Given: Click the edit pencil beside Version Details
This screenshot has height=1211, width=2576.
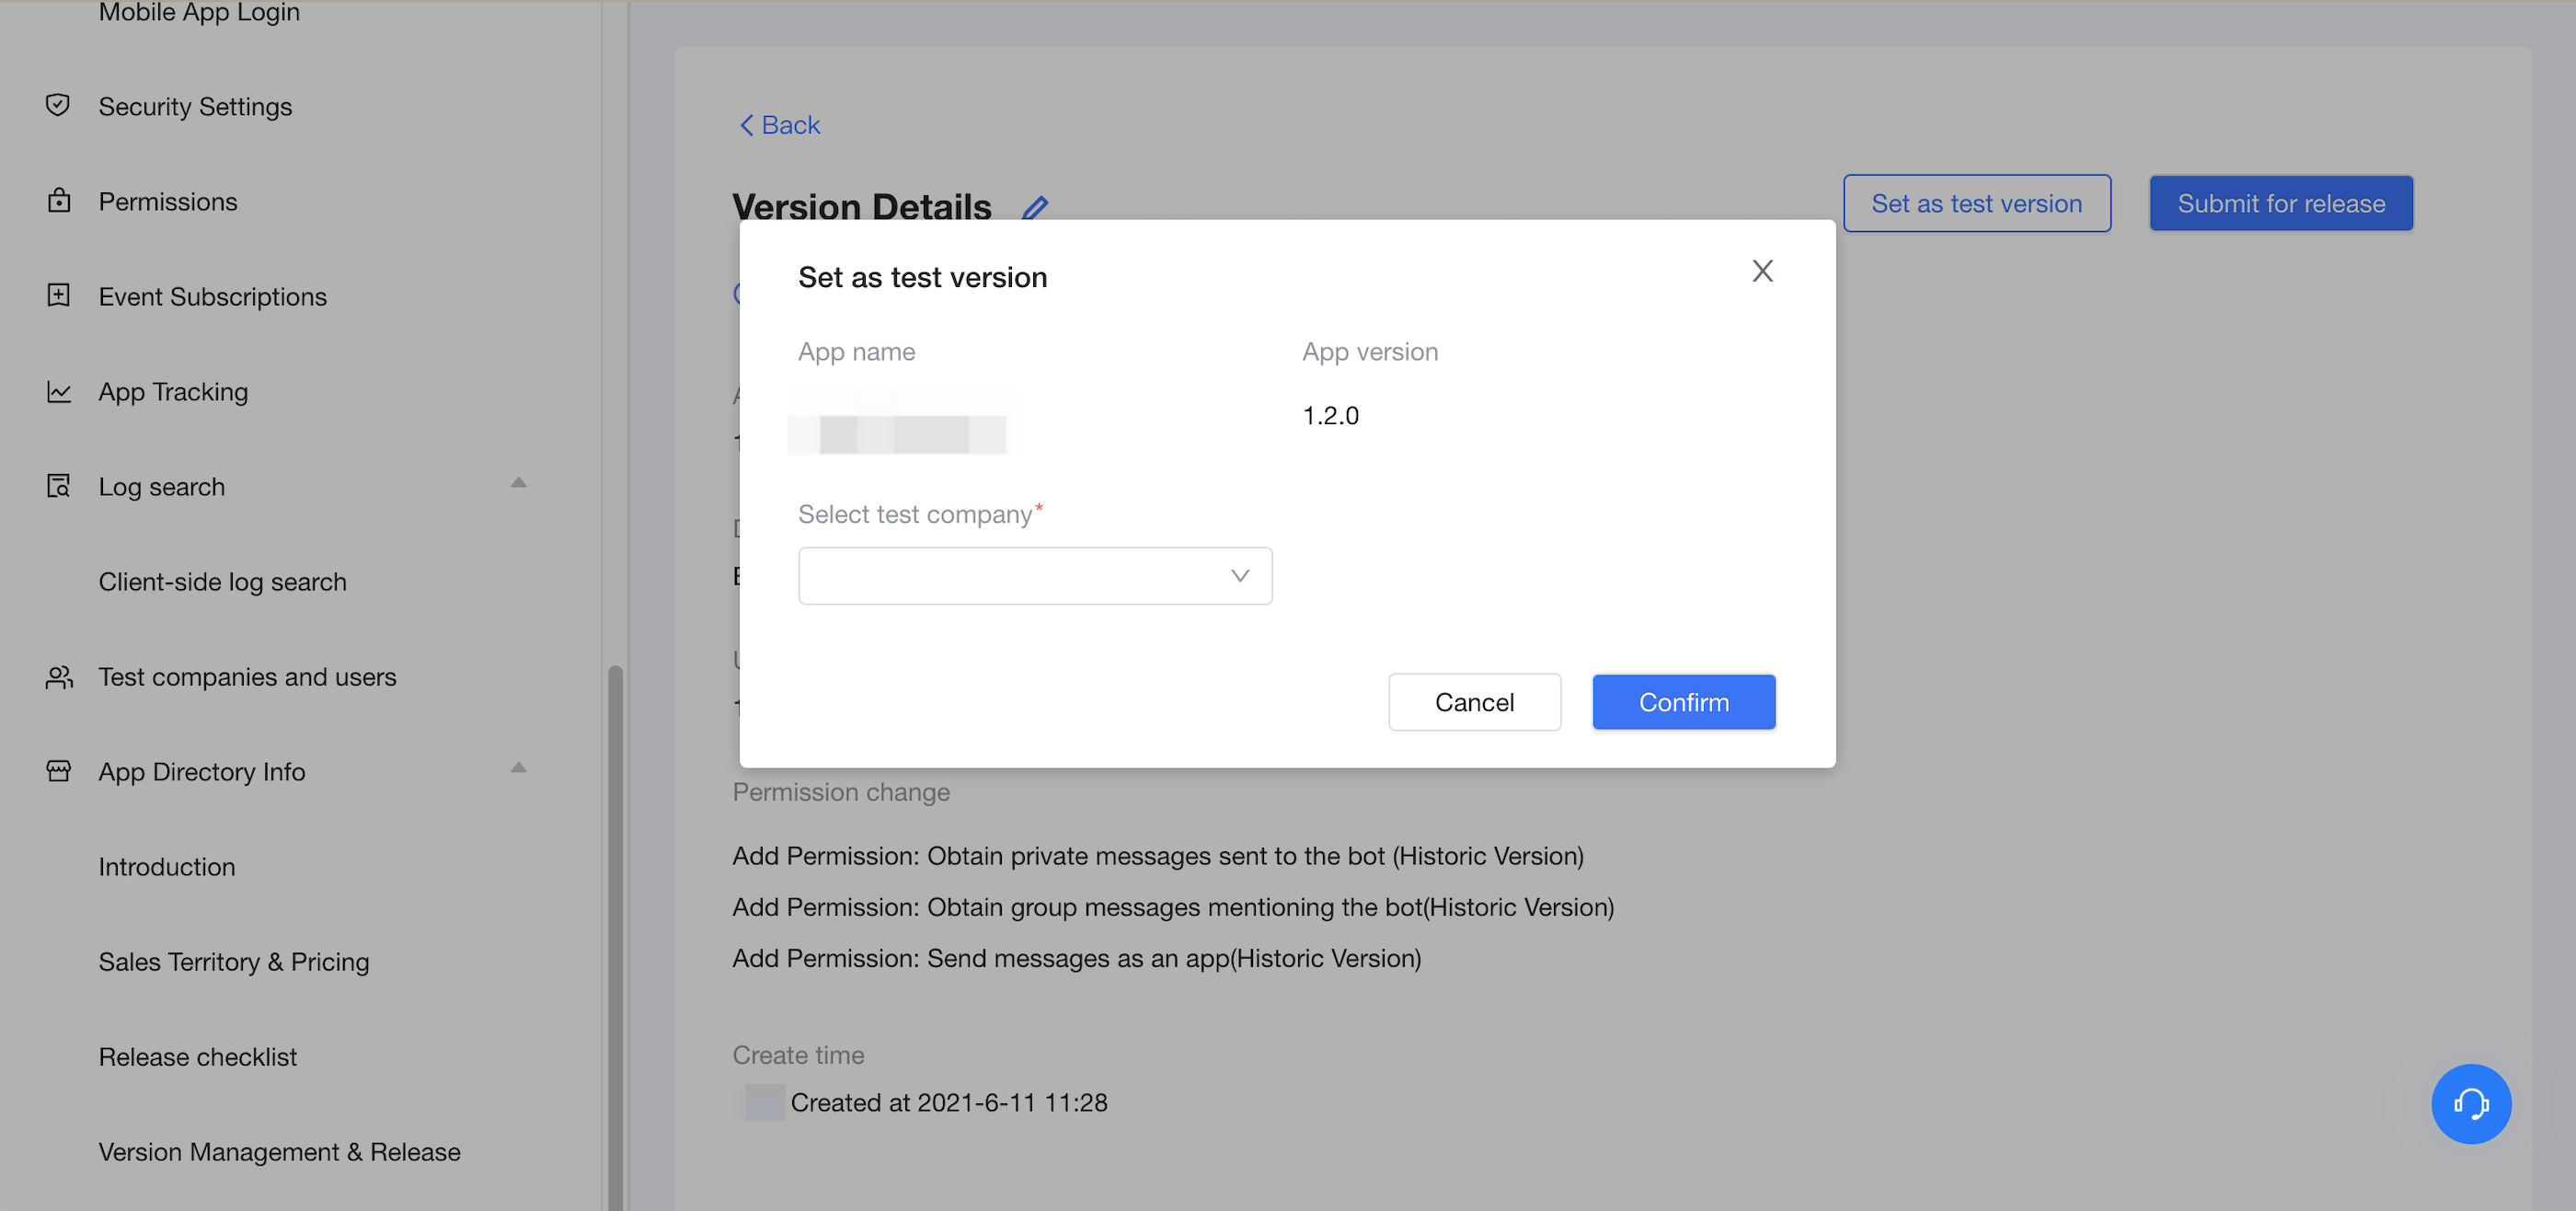Looking at the screenshot, I should pos(1035,208).
